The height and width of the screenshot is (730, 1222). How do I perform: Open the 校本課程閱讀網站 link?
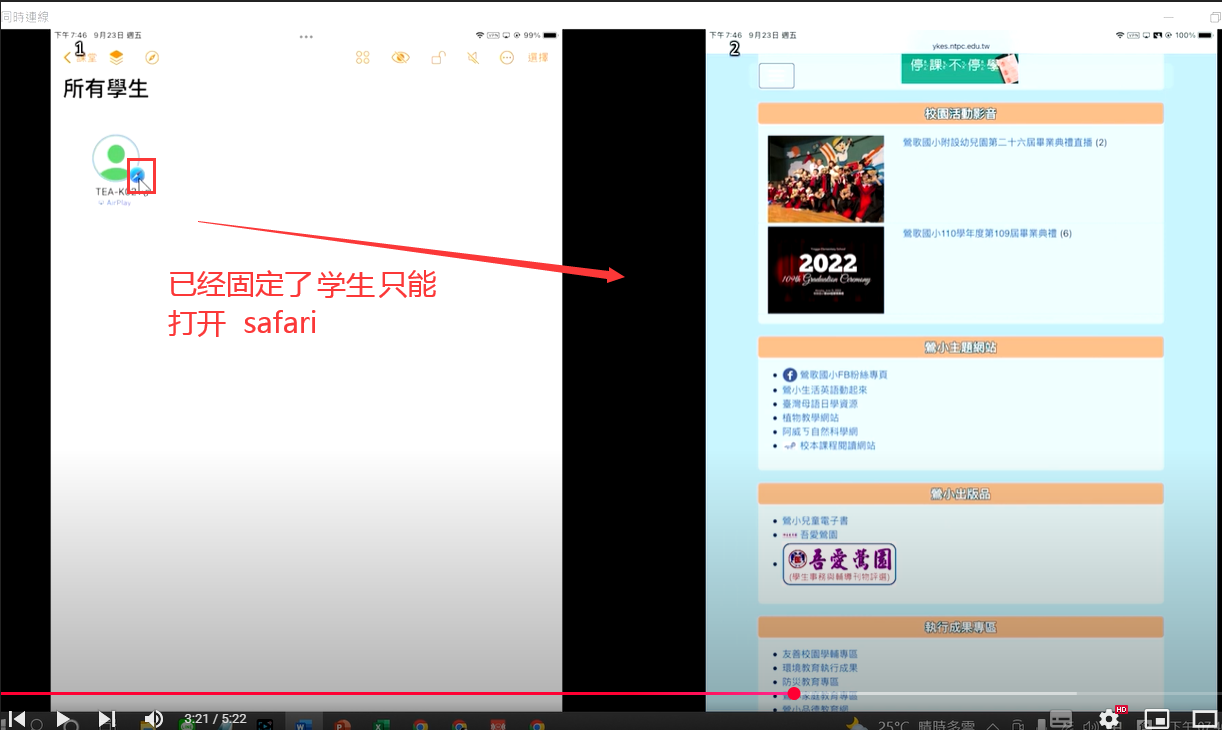838,446
